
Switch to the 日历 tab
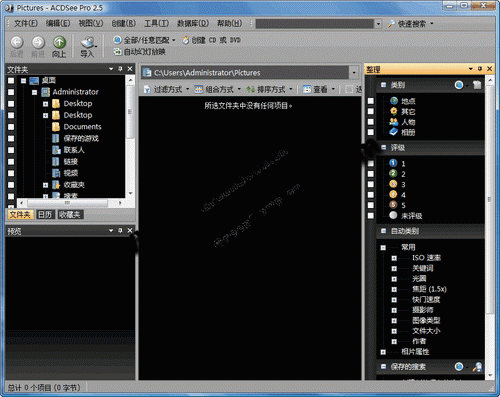pyautogui.click(x=45, y=215)
